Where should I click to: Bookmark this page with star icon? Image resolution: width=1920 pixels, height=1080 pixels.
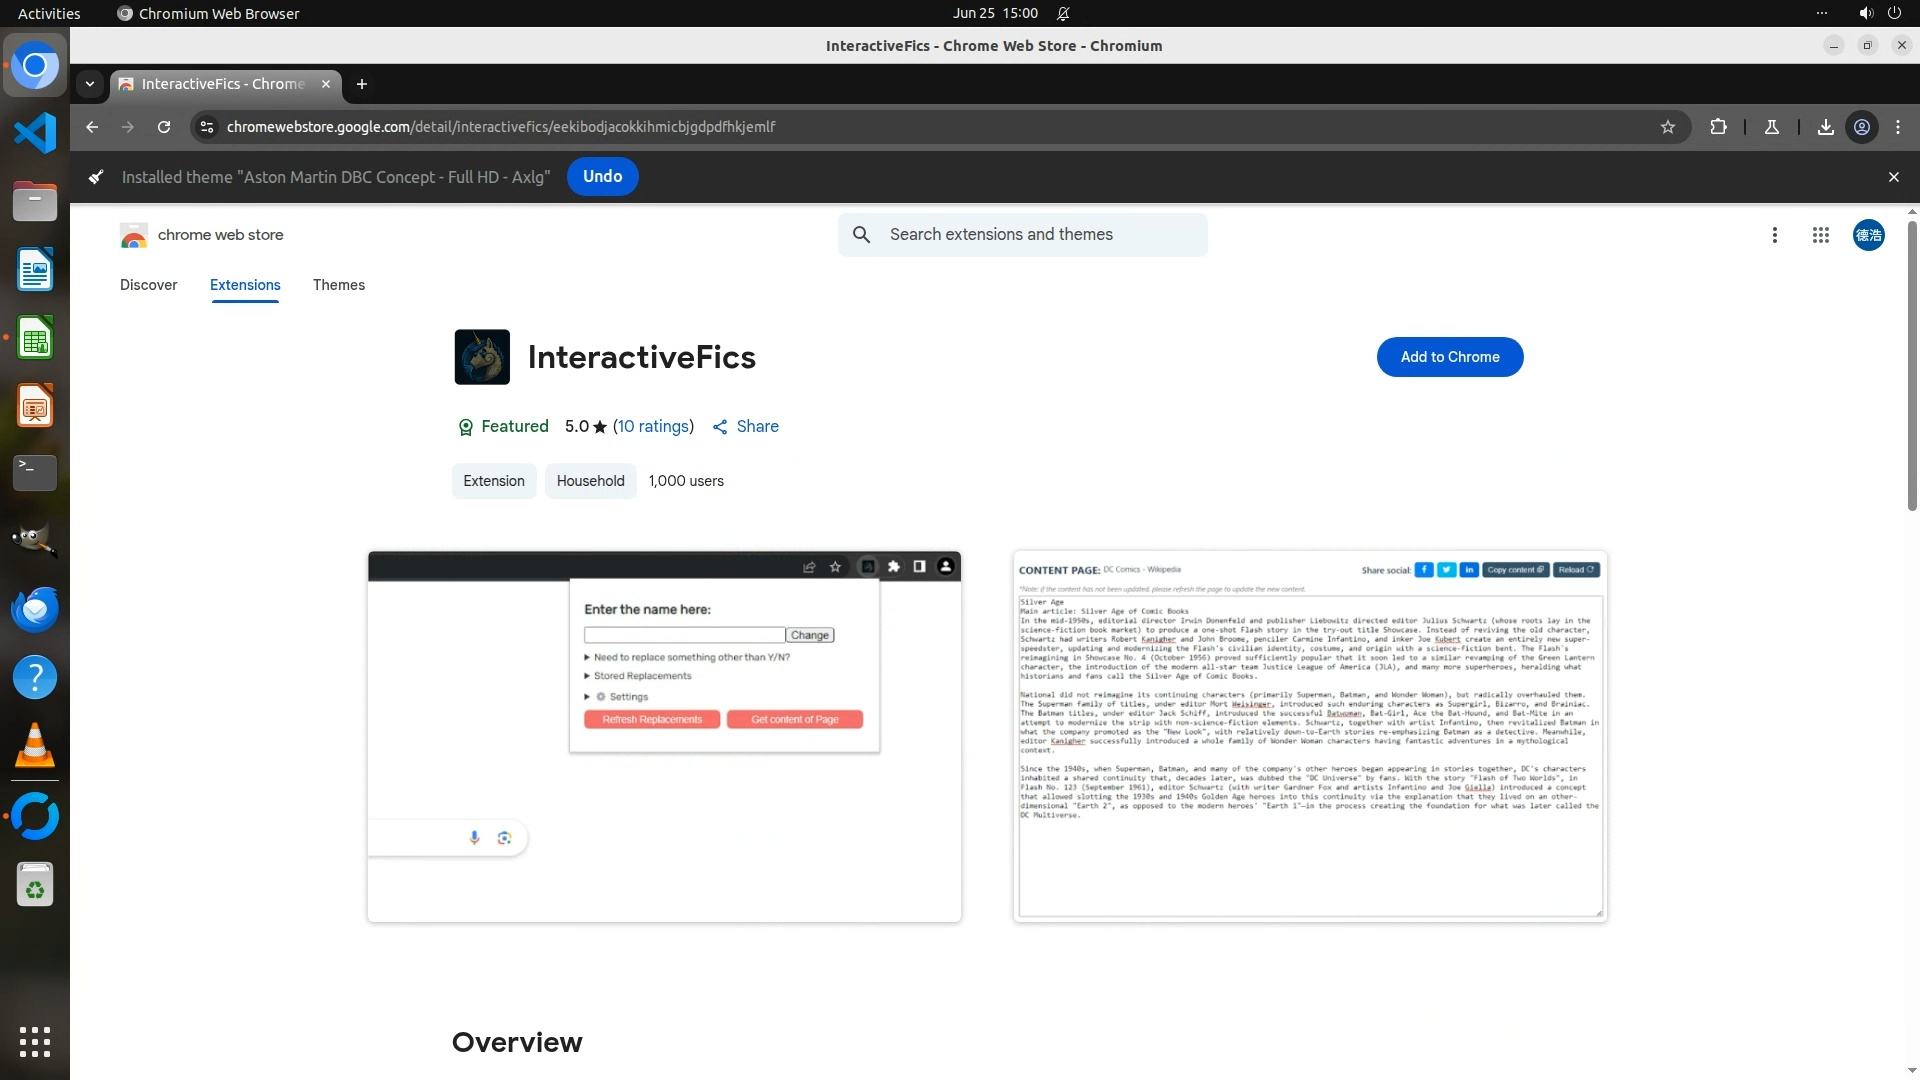pos(1667,127)
